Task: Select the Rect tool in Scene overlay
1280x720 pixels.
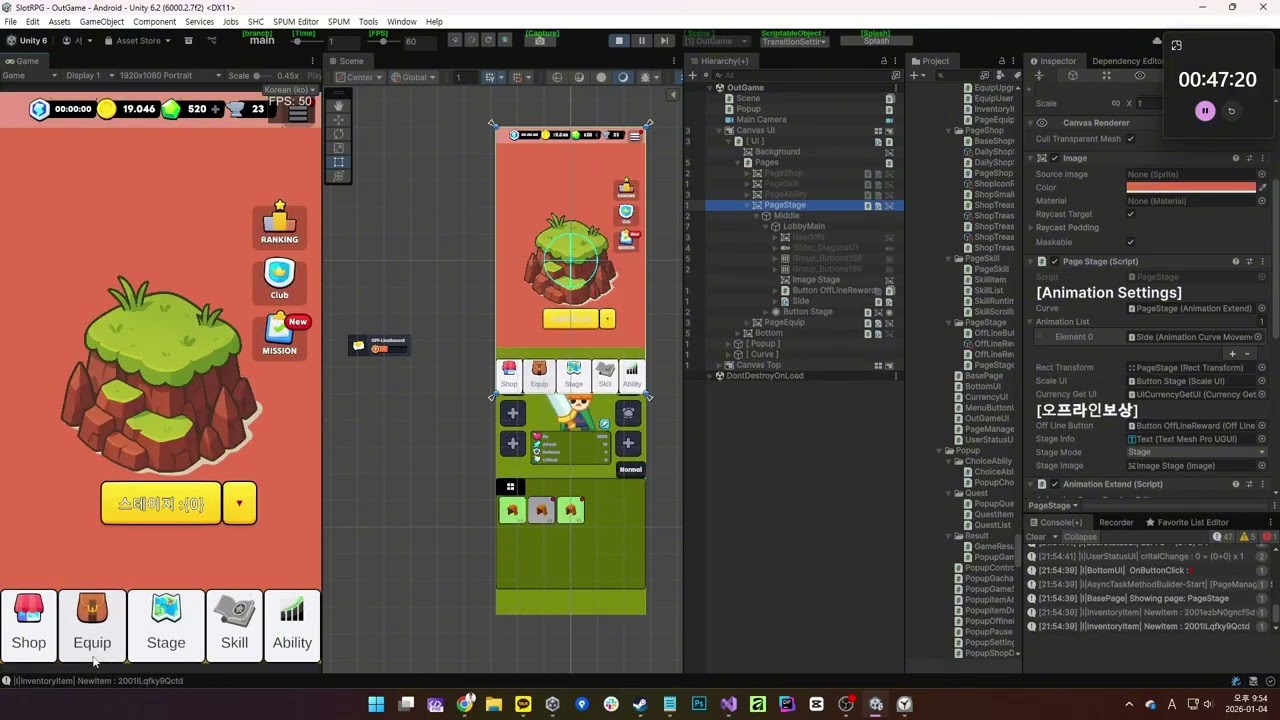Action: (x=339, y=161)
